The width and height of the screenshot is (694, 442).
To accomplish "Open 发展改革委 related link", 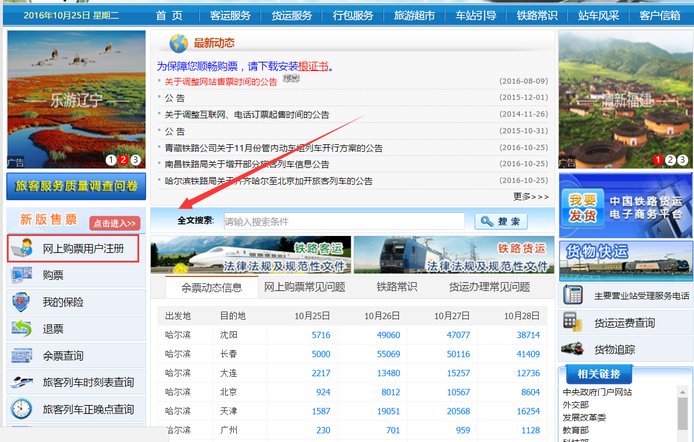I will [584, 417].
